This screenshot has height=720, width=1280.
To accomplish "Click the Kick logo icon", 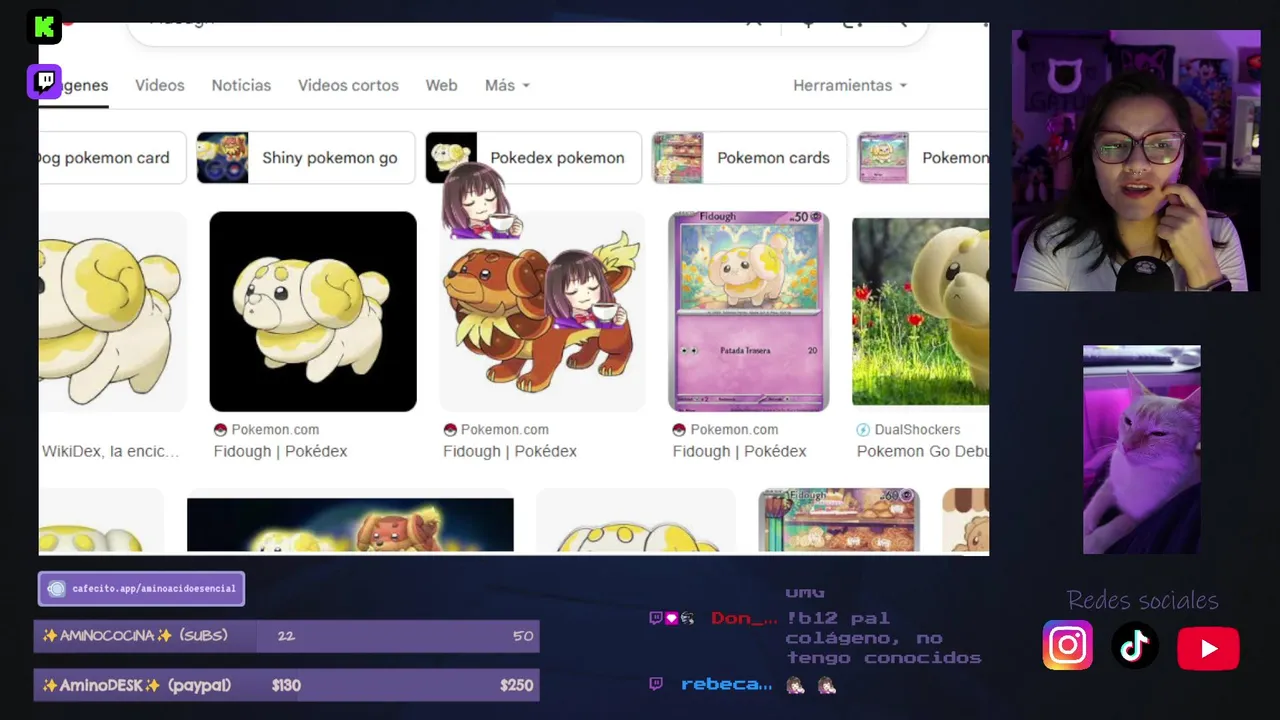I will [44, 27].
